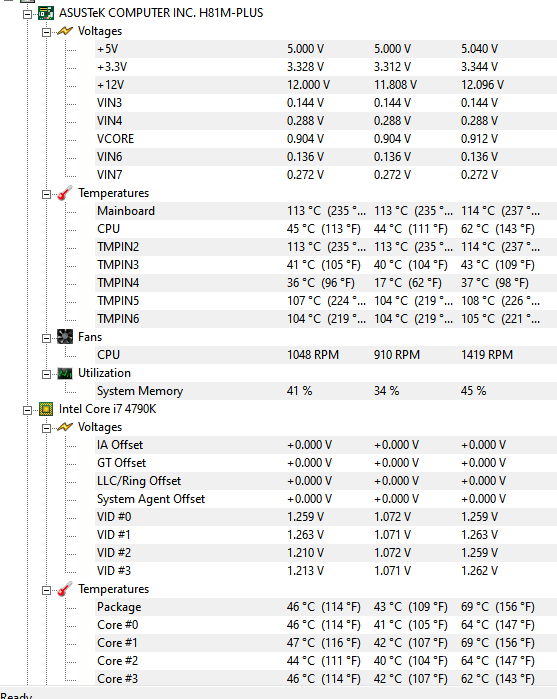Select the TMPIN5 temperature row
557x699 pixels.
(x=326, y=301)
